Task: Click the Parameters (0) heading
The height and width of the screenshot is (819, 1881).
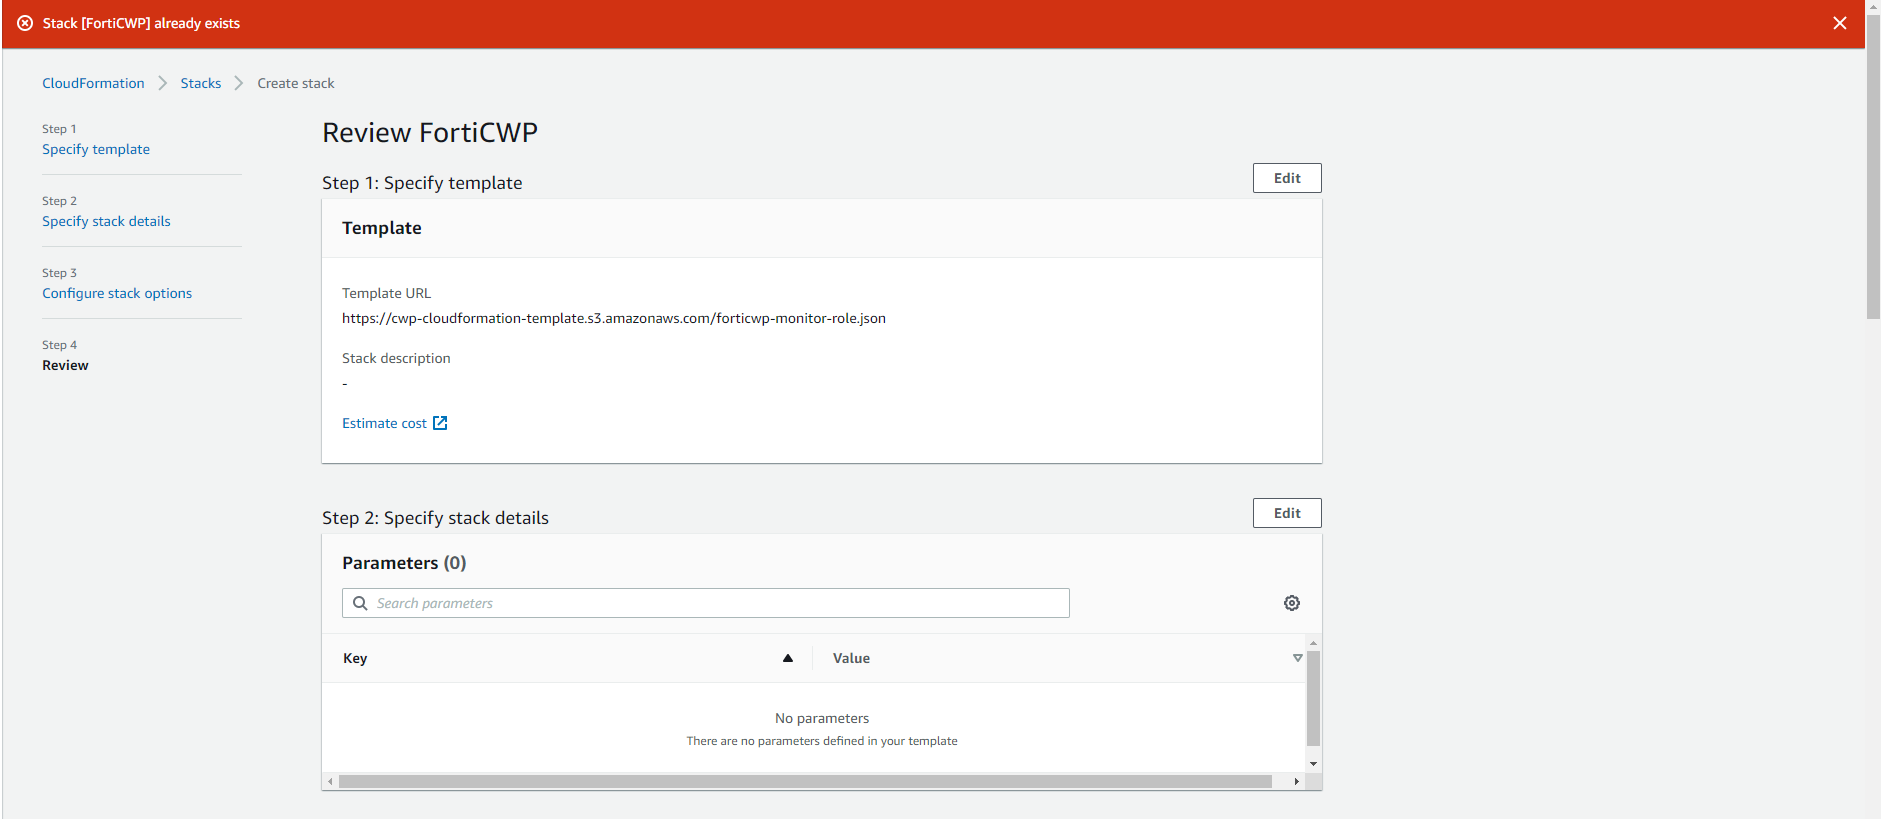Action: pos(404,563)
